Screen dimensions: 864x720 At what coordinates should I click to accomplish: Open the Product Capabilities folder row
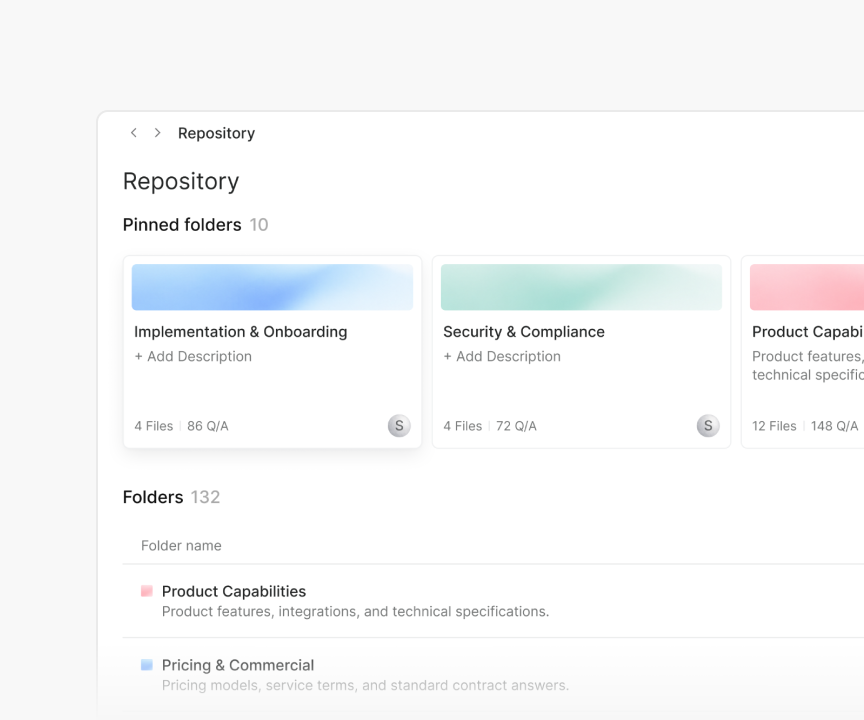pyautogui.click(x=493, y=601)
